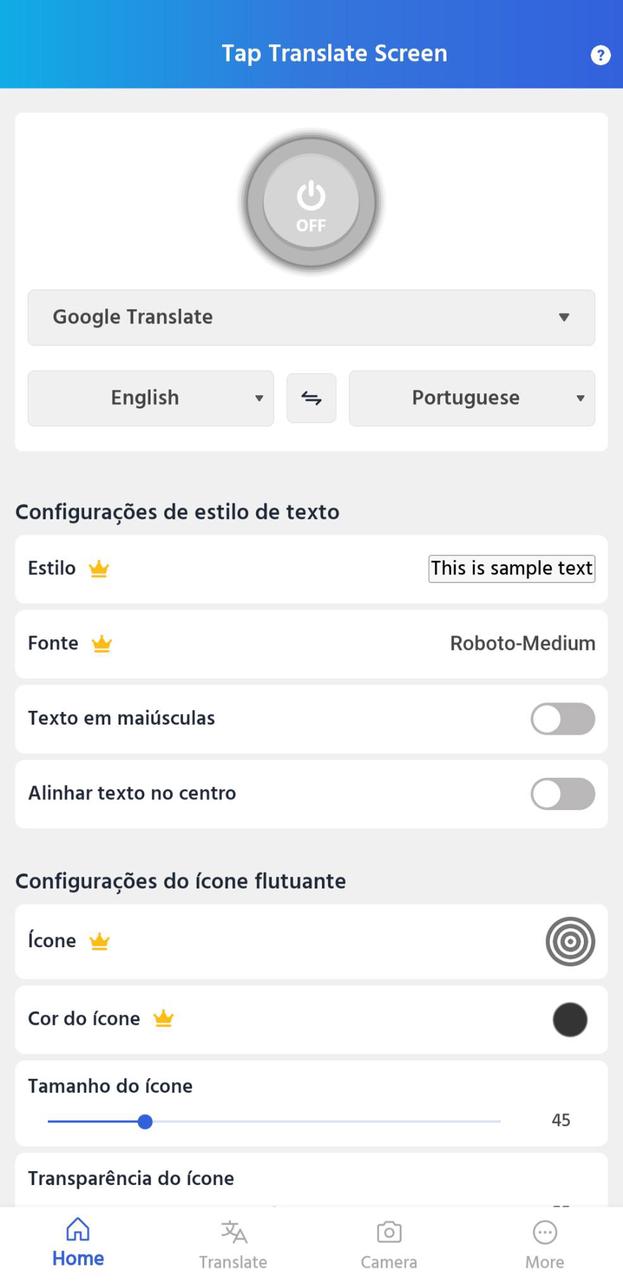Turn on Alinhar texto no centro
This screenshot has height=1283, width=623.
(x=562, y=793)
